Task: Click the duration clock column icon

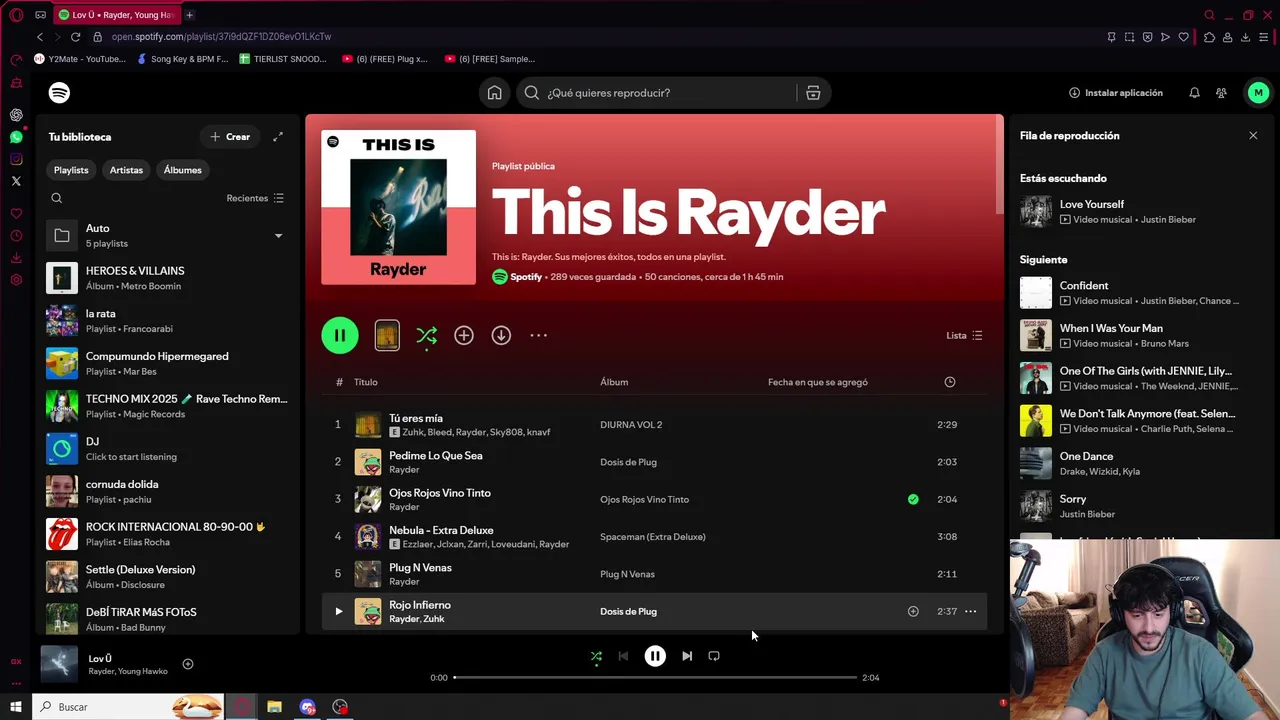Action: point(950,382)
